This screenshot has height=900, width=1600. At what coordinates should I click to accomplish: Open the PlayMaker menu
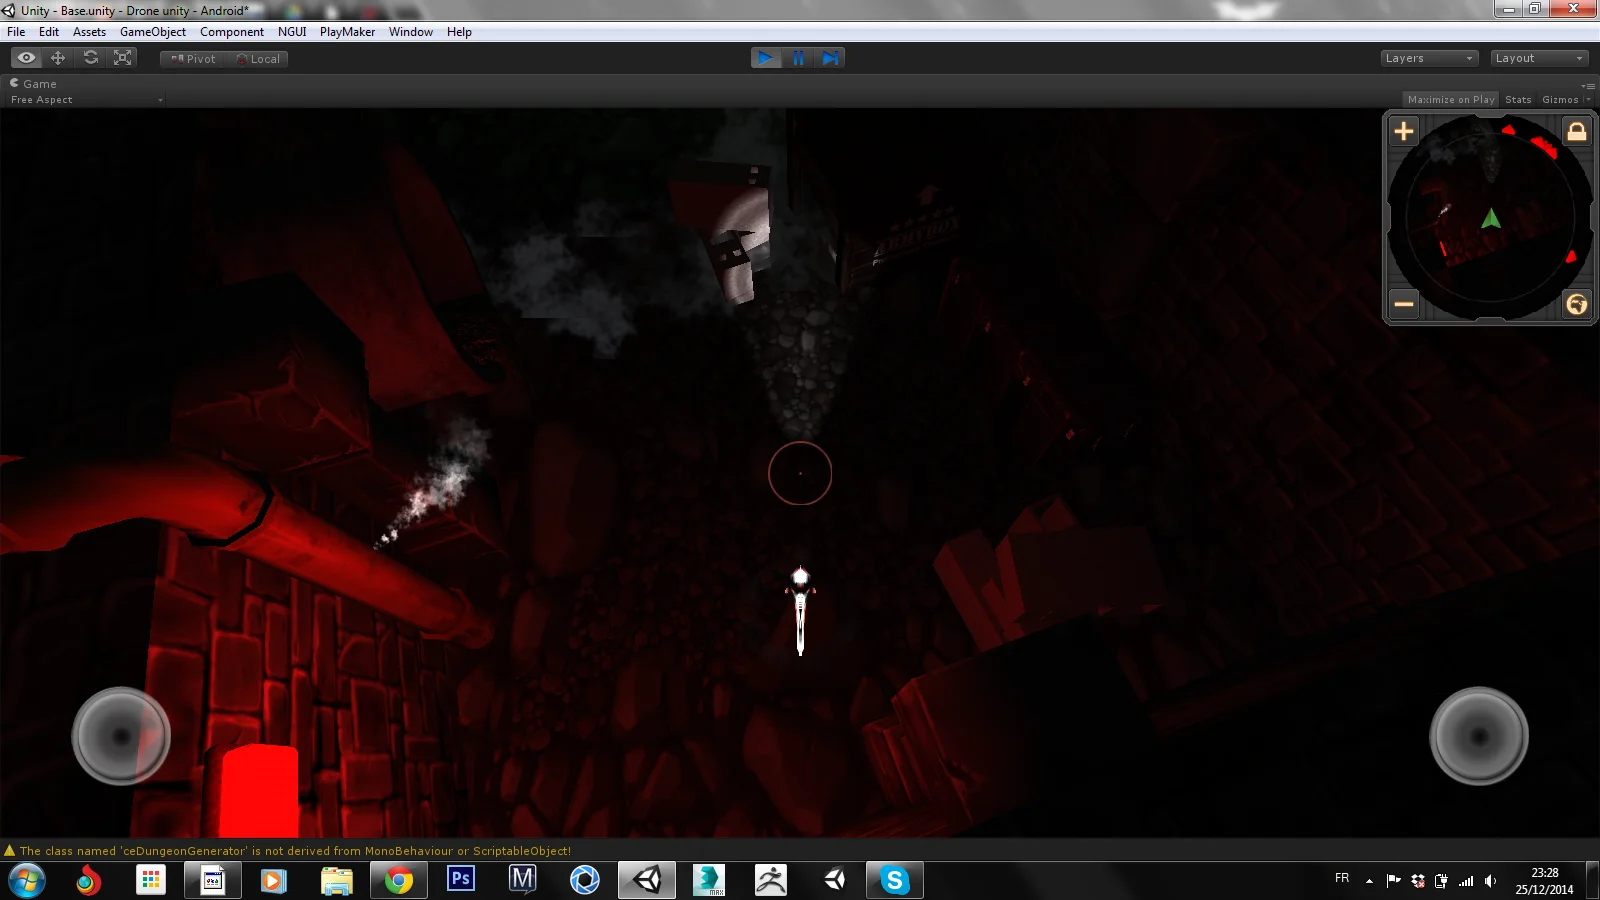[347, 32]
